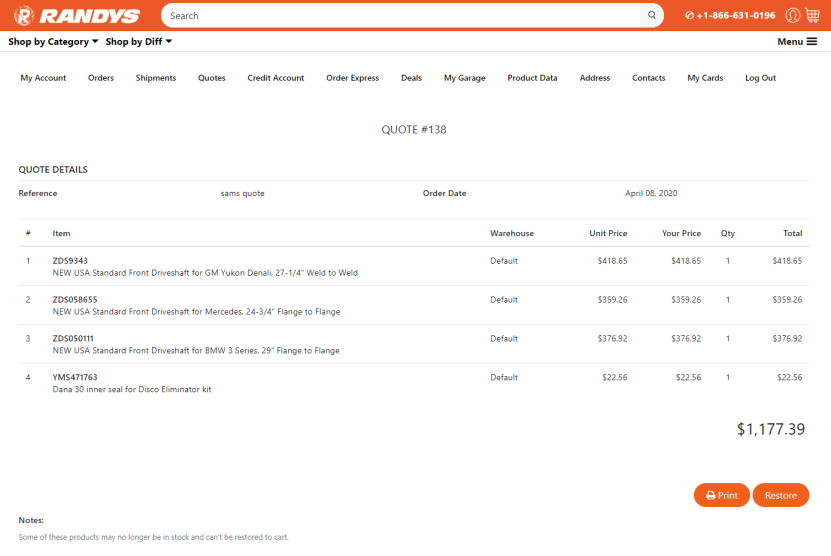This screenshot has height=556, width=831.
Task: Click the total $418.65 in ZDS9343 row
Action: pyautogui.click(x=787, y=261)
